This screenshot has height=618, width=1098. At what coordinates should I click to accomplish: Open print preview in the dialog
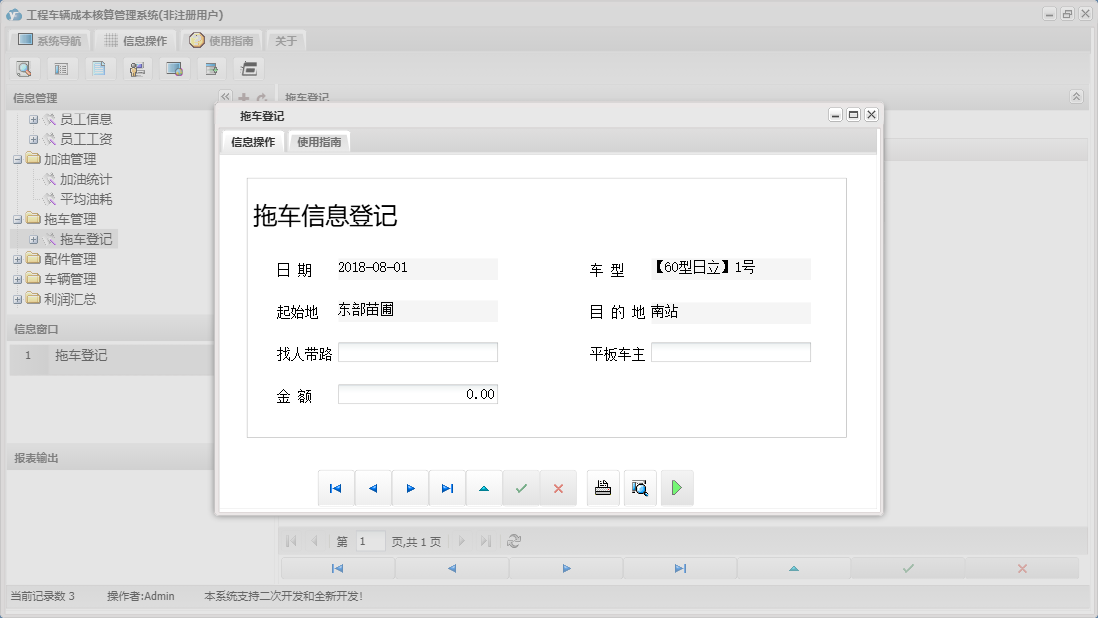coord(640,487)
